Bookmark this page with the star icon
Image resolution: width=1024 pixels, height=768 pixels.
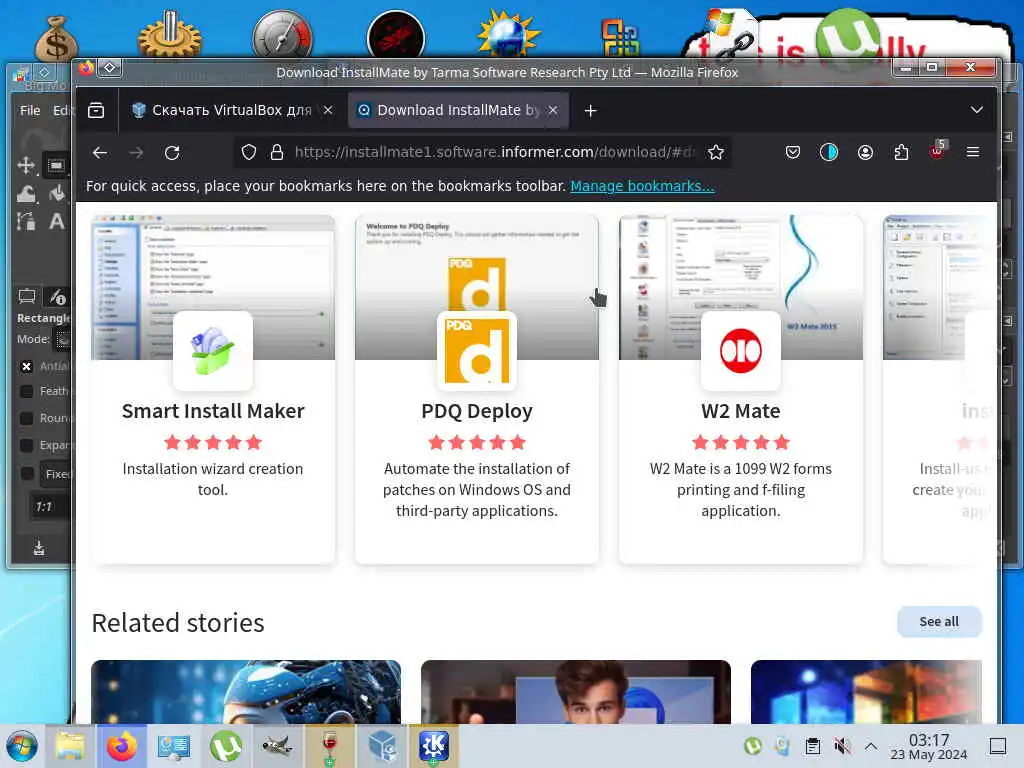pyautogui.click(x=716, y=153)
